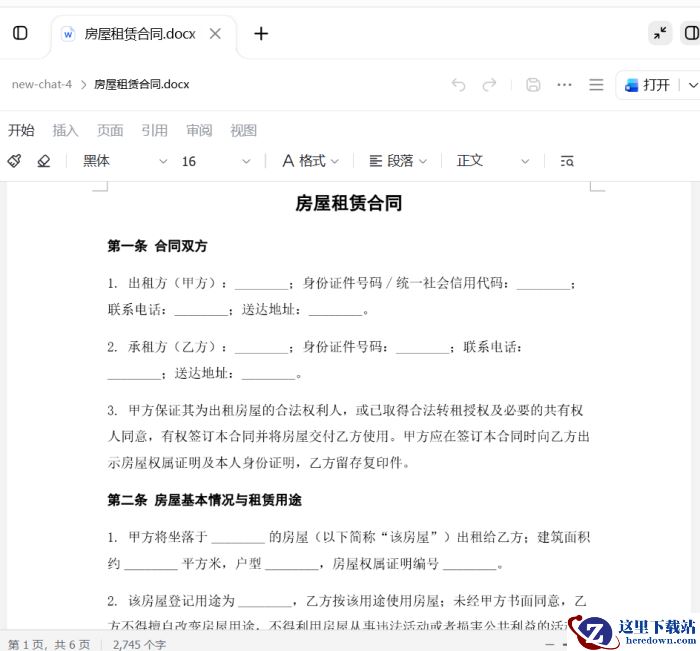Viewport: 700px width, 651px height.
Task: Redo the last edit
Action: point(489,84)
